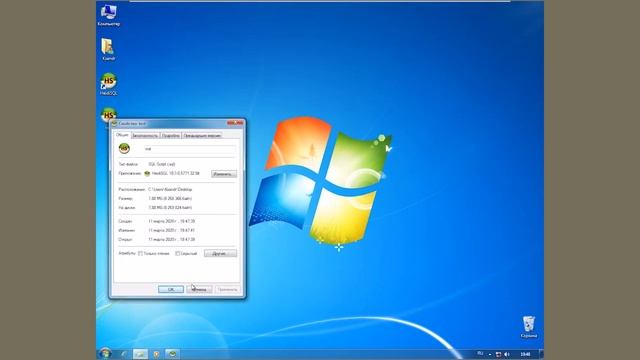Open the Другие attributes button
Image resolution: width=640 pixels, height=360 pixels.
point(220,253)
